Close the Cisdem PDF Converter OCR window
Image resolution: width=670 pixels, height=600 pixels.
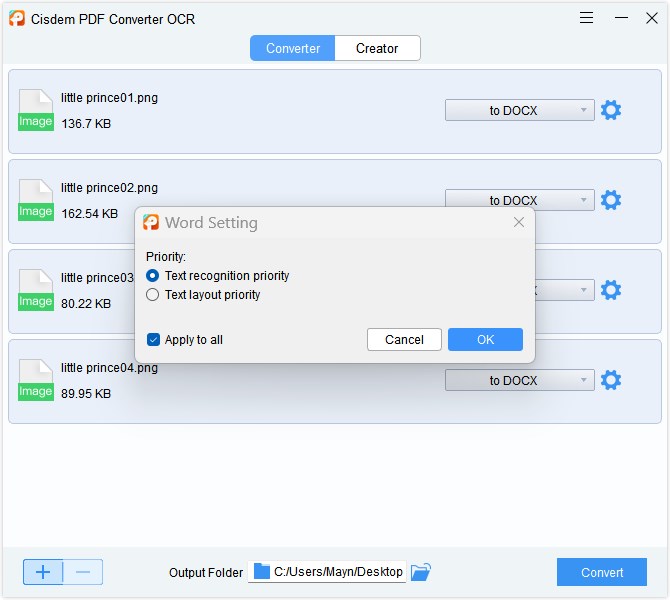(x=652, y=18)
